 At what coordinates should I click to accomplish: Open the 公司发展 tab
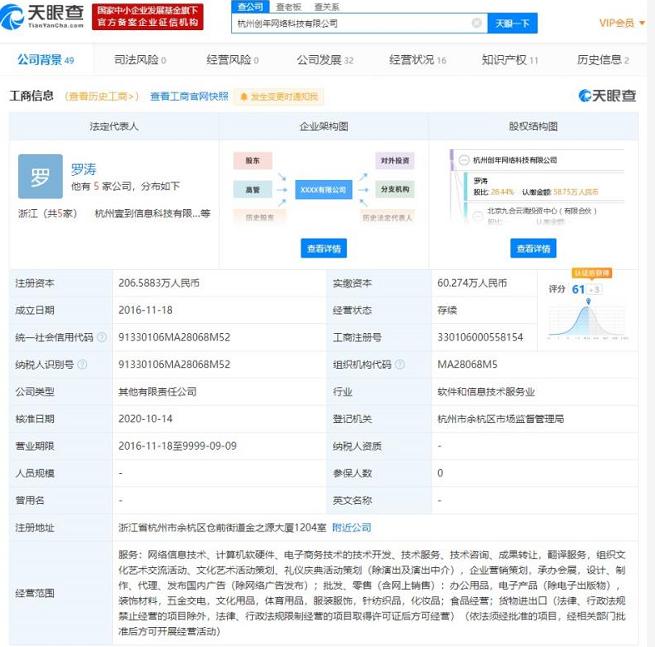(325, 60)
